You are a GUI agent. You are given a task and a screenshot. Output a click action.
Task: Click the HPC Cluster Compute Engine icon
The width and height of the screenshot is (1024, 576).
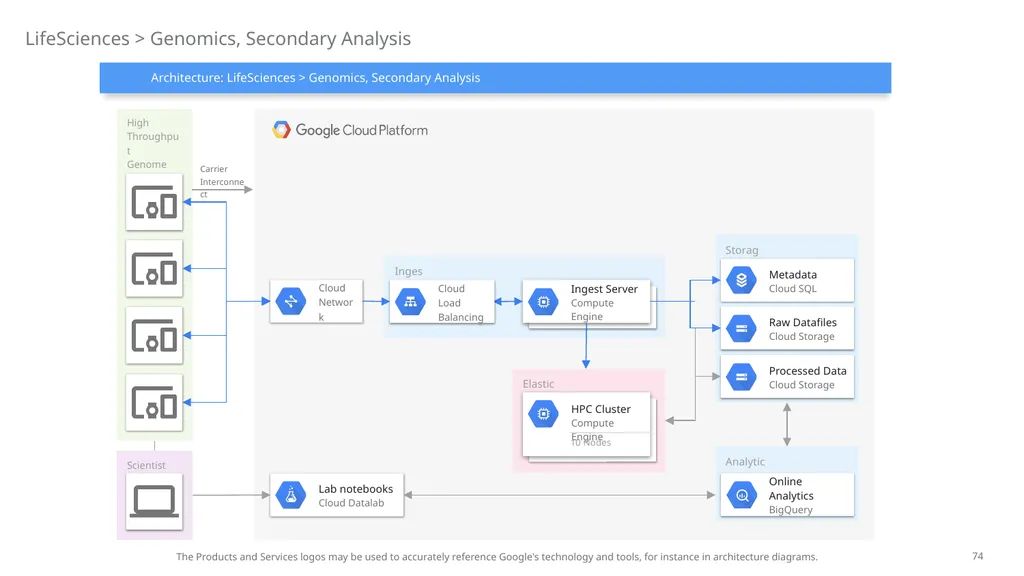543,413
